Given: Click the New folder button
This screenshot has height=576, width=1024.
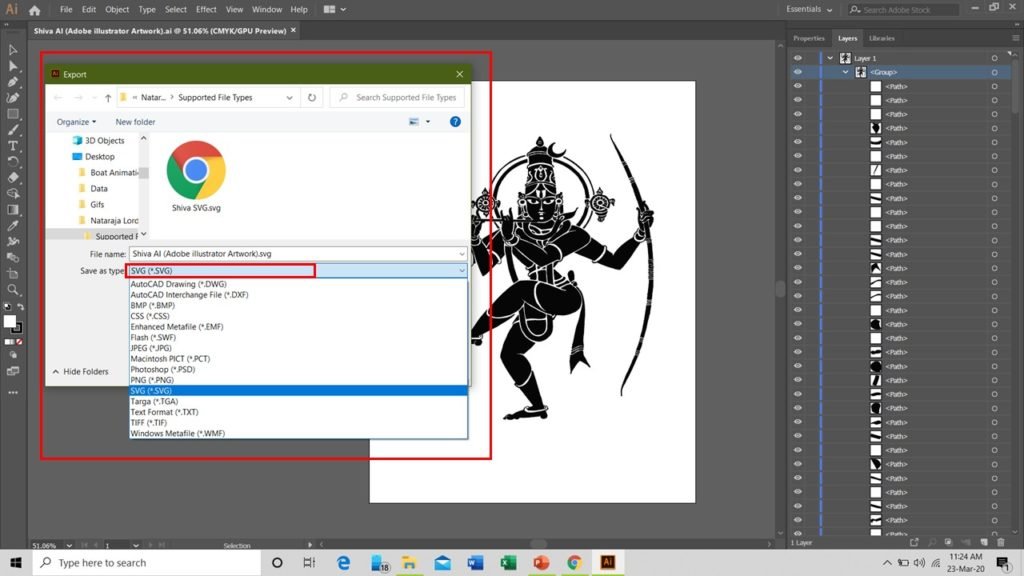Looking at the screenshot, I should point(135,121).
